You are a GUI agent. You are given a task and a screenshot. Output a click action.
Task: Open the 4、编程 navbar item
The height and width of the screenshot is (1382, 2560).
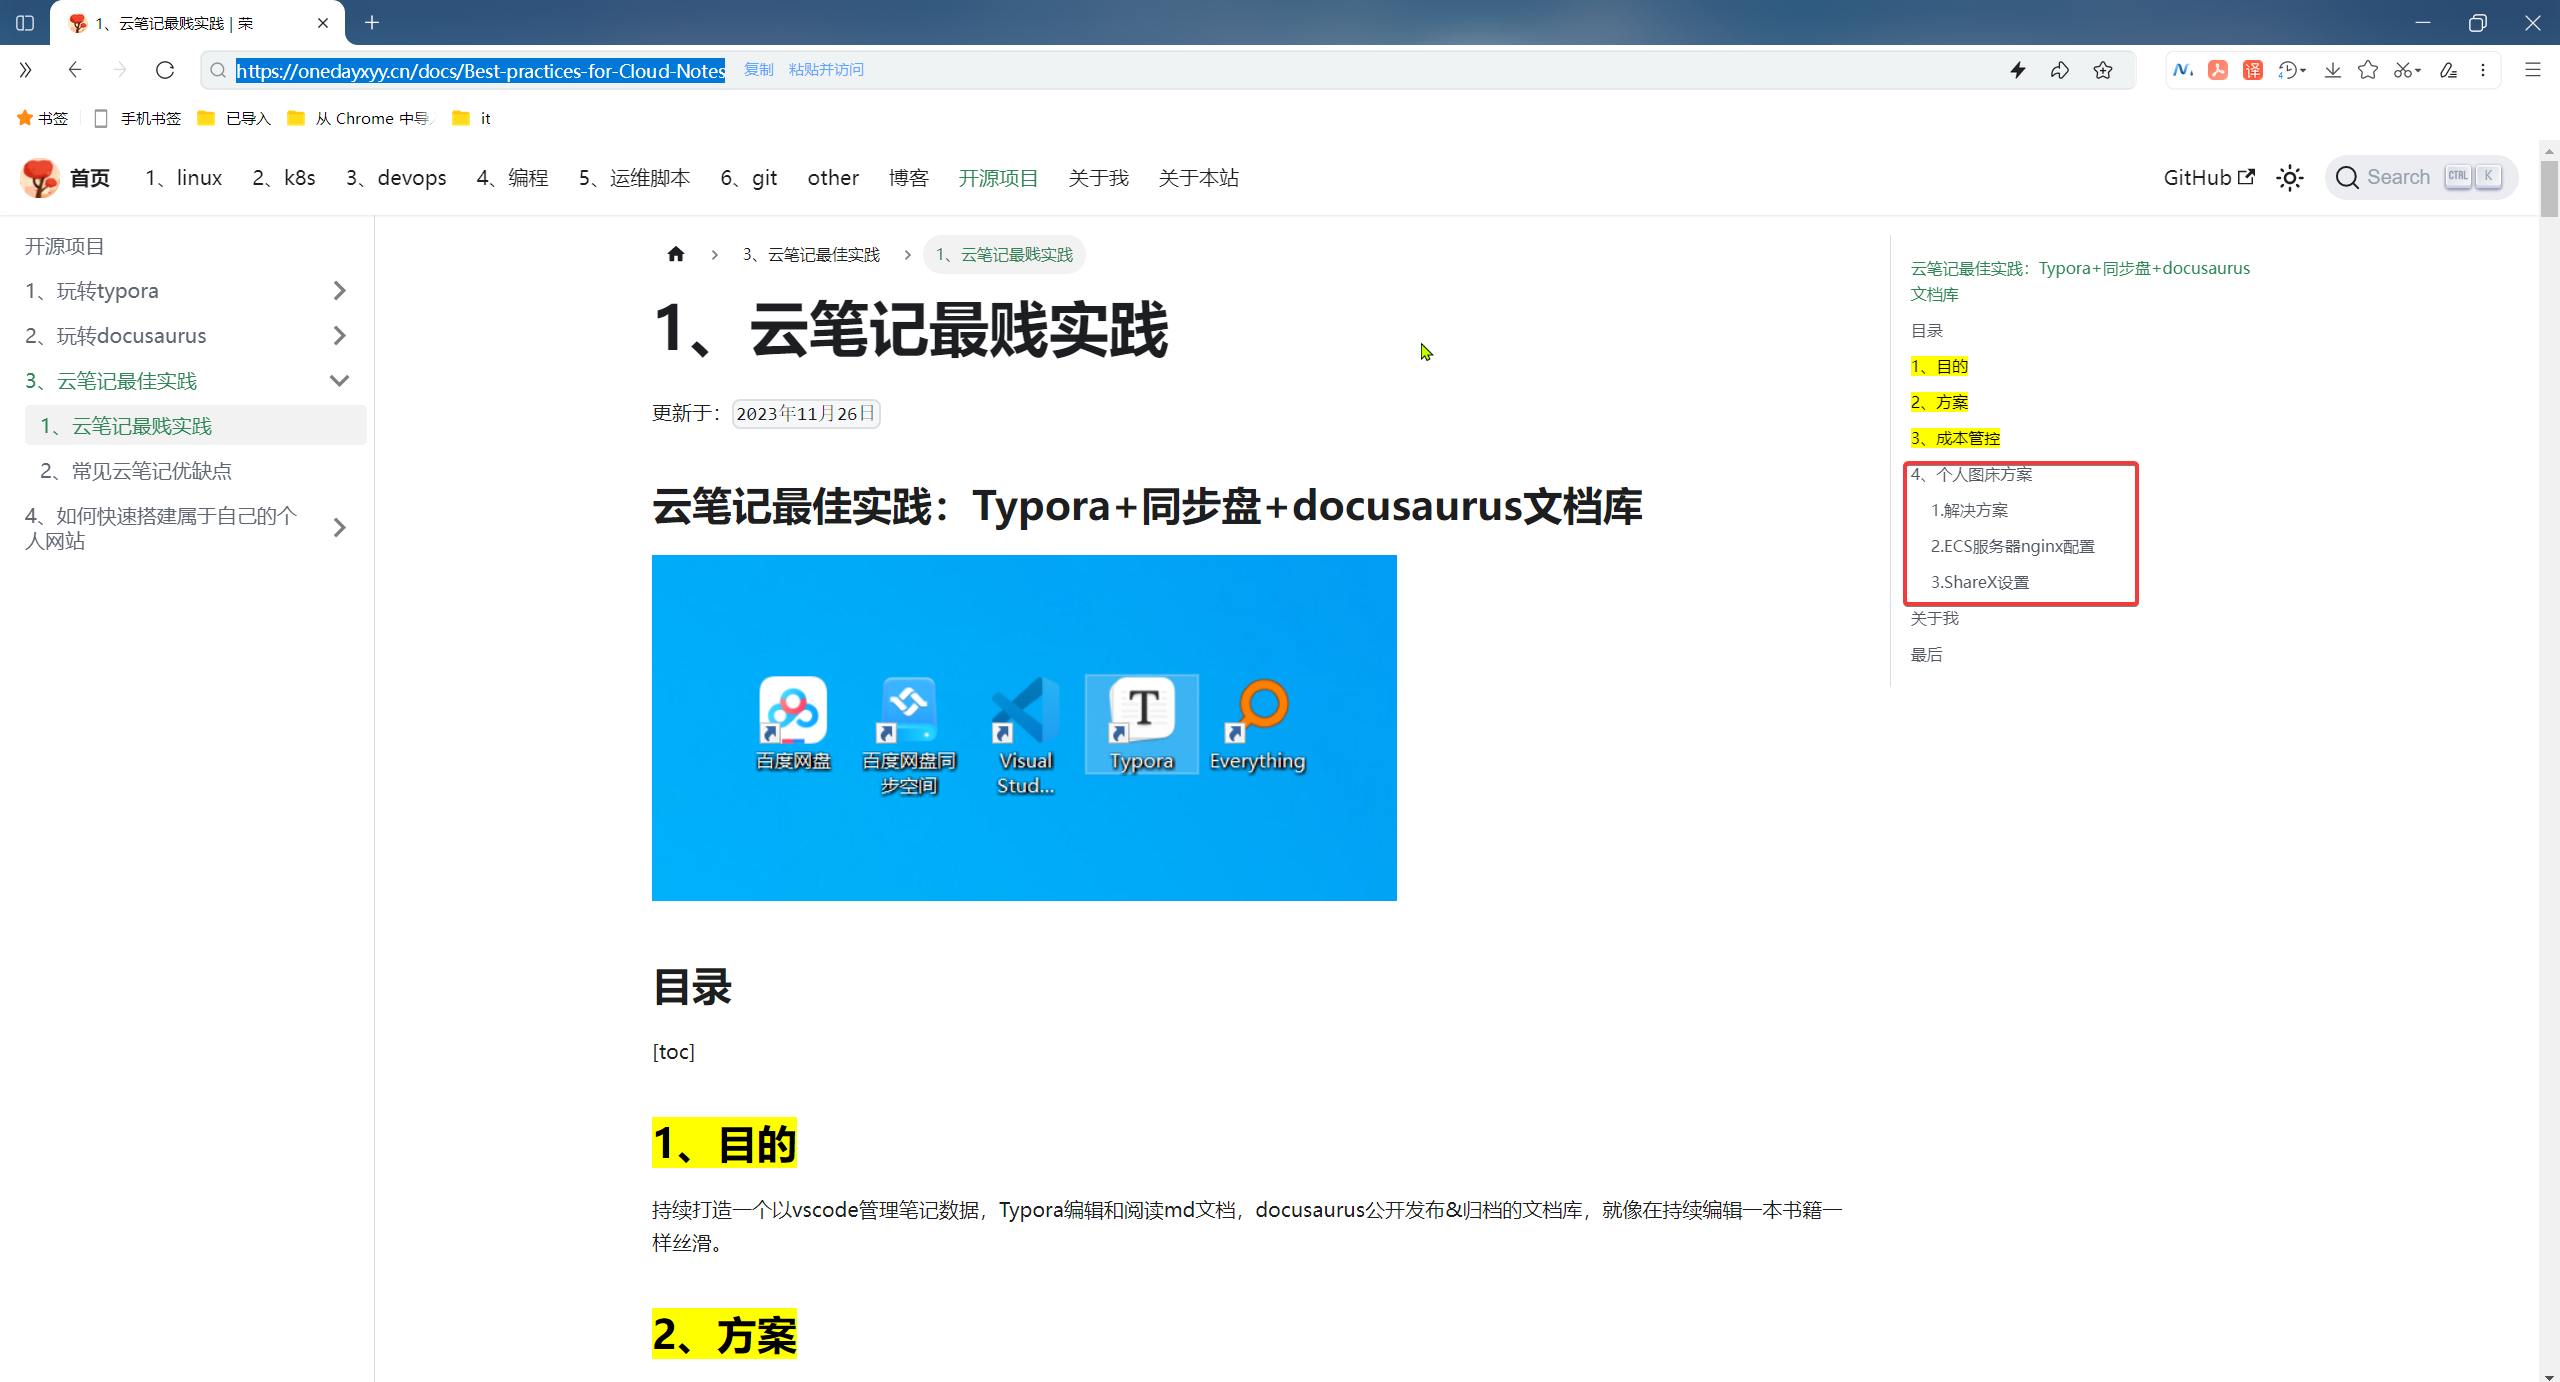[x=512, y=178]
